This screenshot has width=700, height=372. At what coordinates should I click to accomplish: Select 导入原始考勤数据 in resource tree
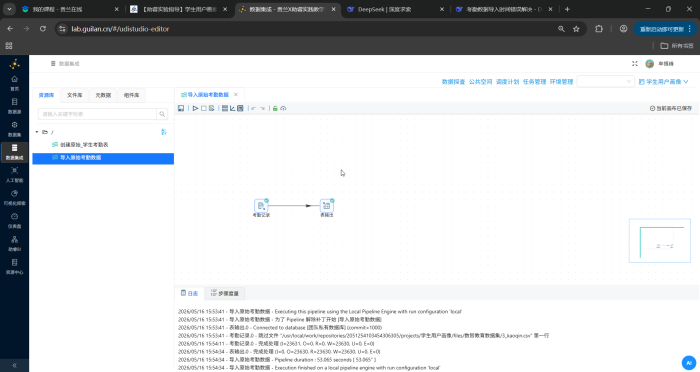point(103,158)
